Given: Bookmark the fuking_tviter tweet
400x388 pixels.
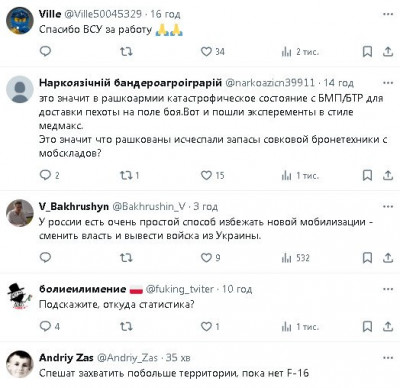Looking at the screenshot, I should click(367, 326).
